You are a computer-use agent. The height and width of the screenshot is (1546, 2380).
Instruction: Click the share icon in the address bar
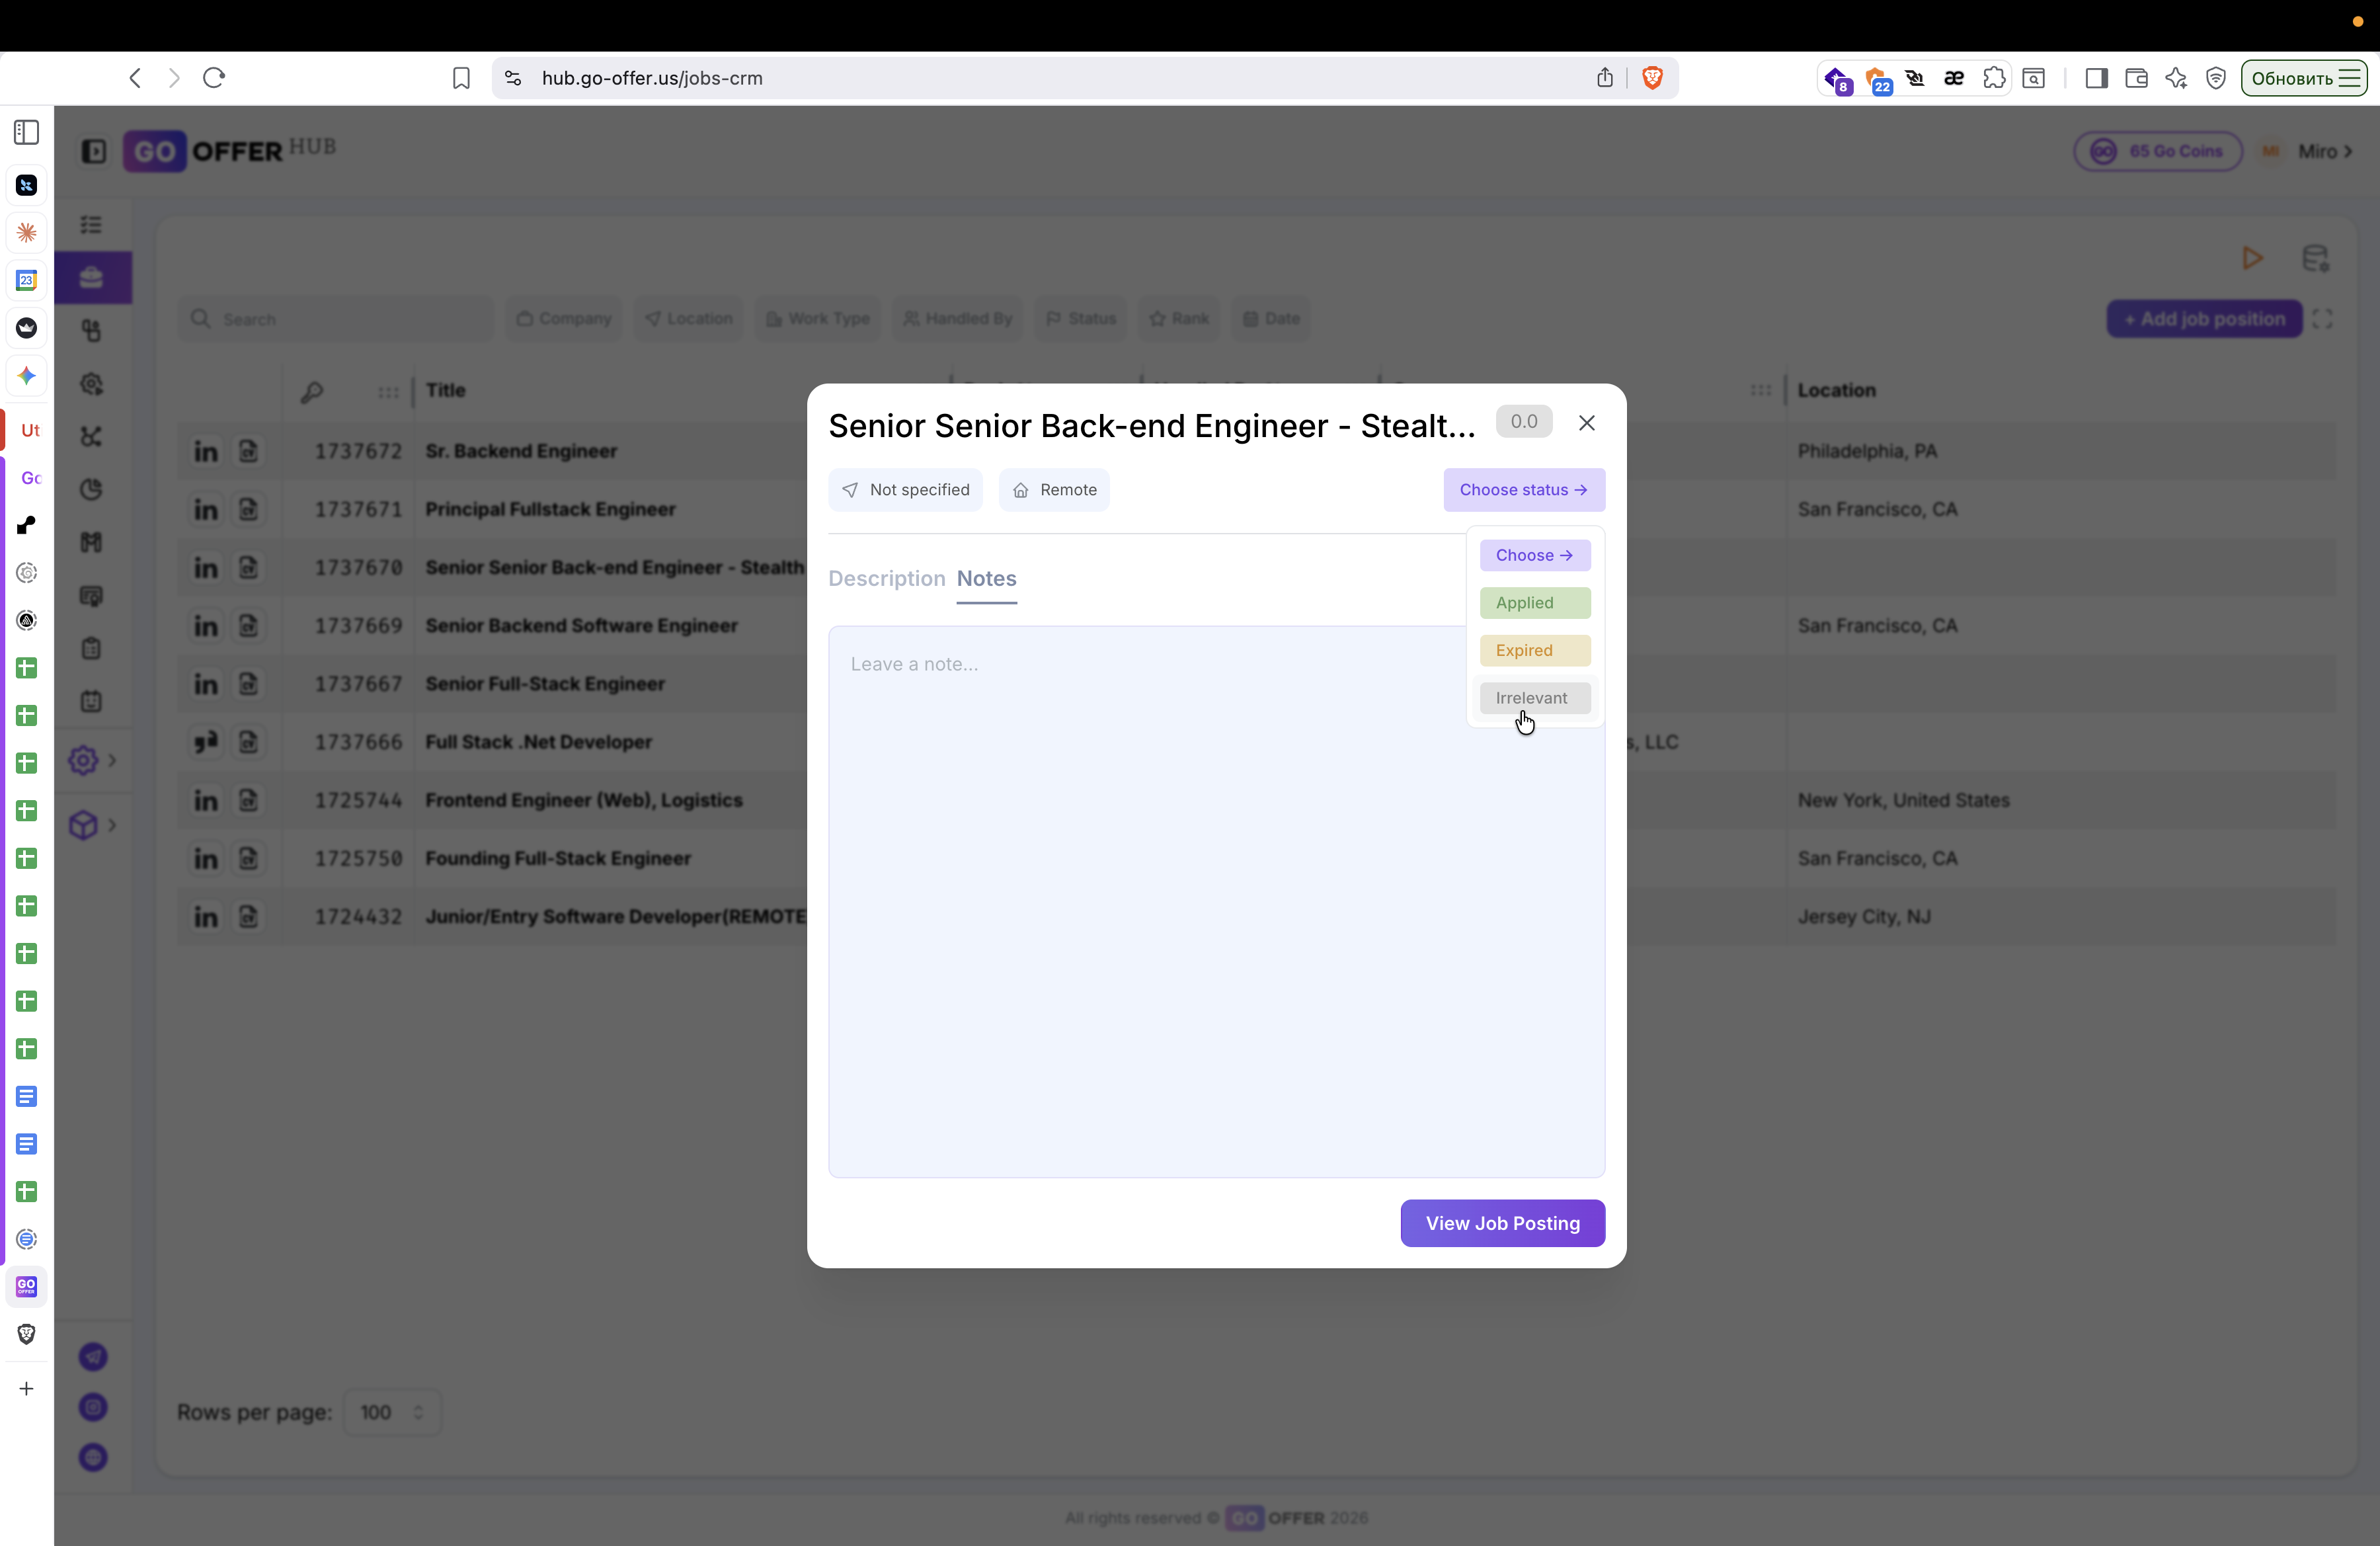coord(1604,78)
